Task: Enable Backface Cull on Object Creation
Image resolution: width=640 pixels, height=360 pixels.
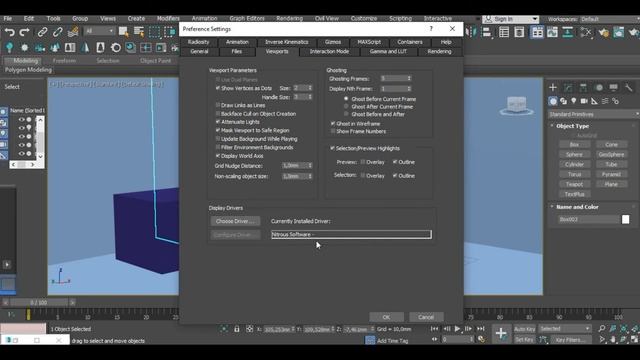Action: [218, 114]
